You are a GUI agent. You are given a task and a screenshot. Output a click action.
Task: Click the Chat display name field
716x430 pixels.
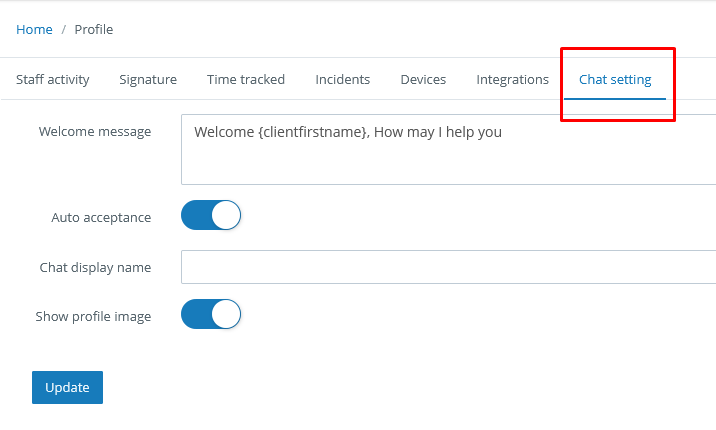pos(448,267)
